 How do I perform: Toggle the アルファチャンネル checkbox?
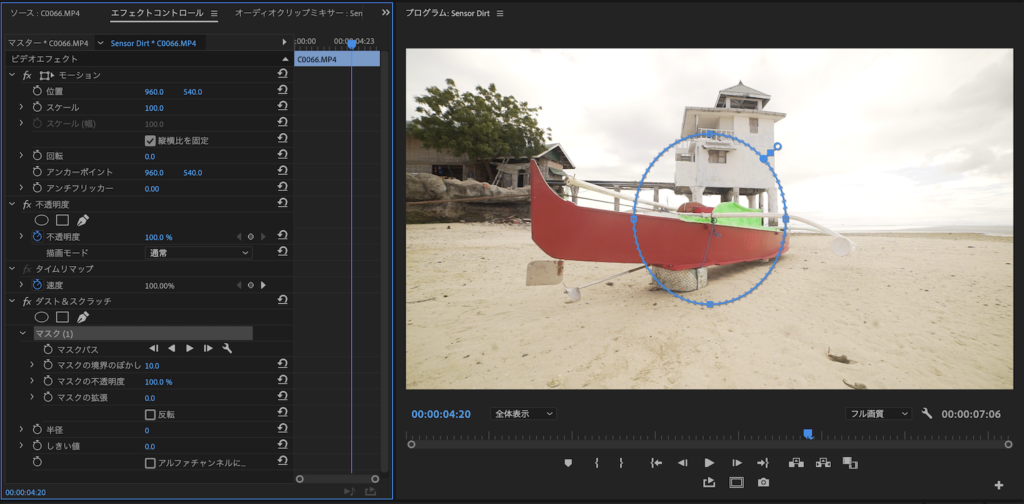coord(150,462)
